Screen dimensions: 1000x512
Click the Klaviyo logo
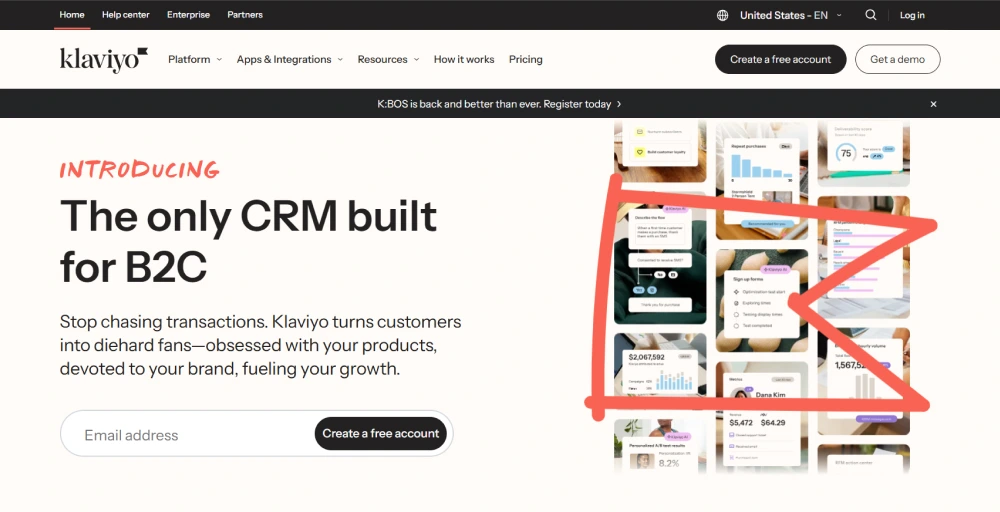pos(104,60)
